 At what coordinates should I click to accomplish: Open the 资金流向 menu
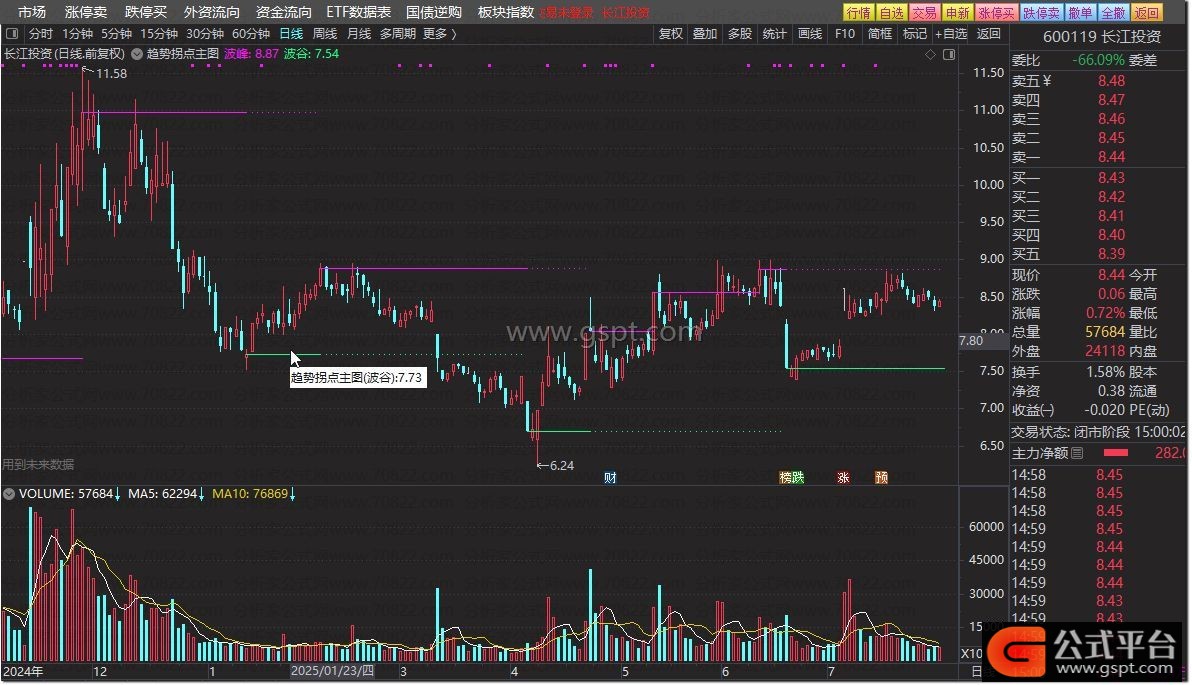click(284, 12)
